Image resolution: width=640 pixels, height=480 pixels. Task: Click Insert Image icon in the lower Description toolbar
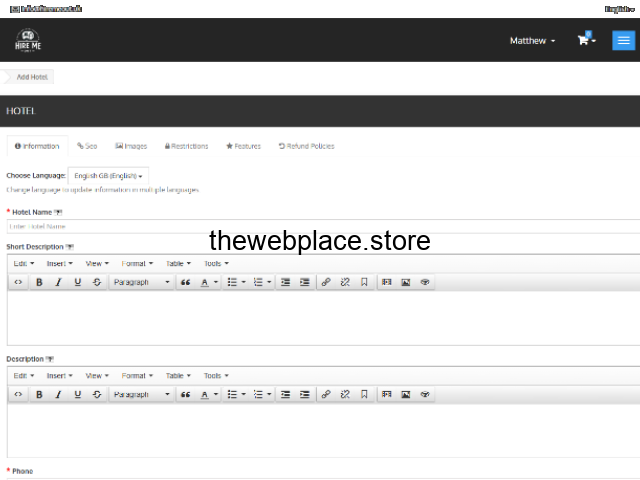click(x=405, y=394)
